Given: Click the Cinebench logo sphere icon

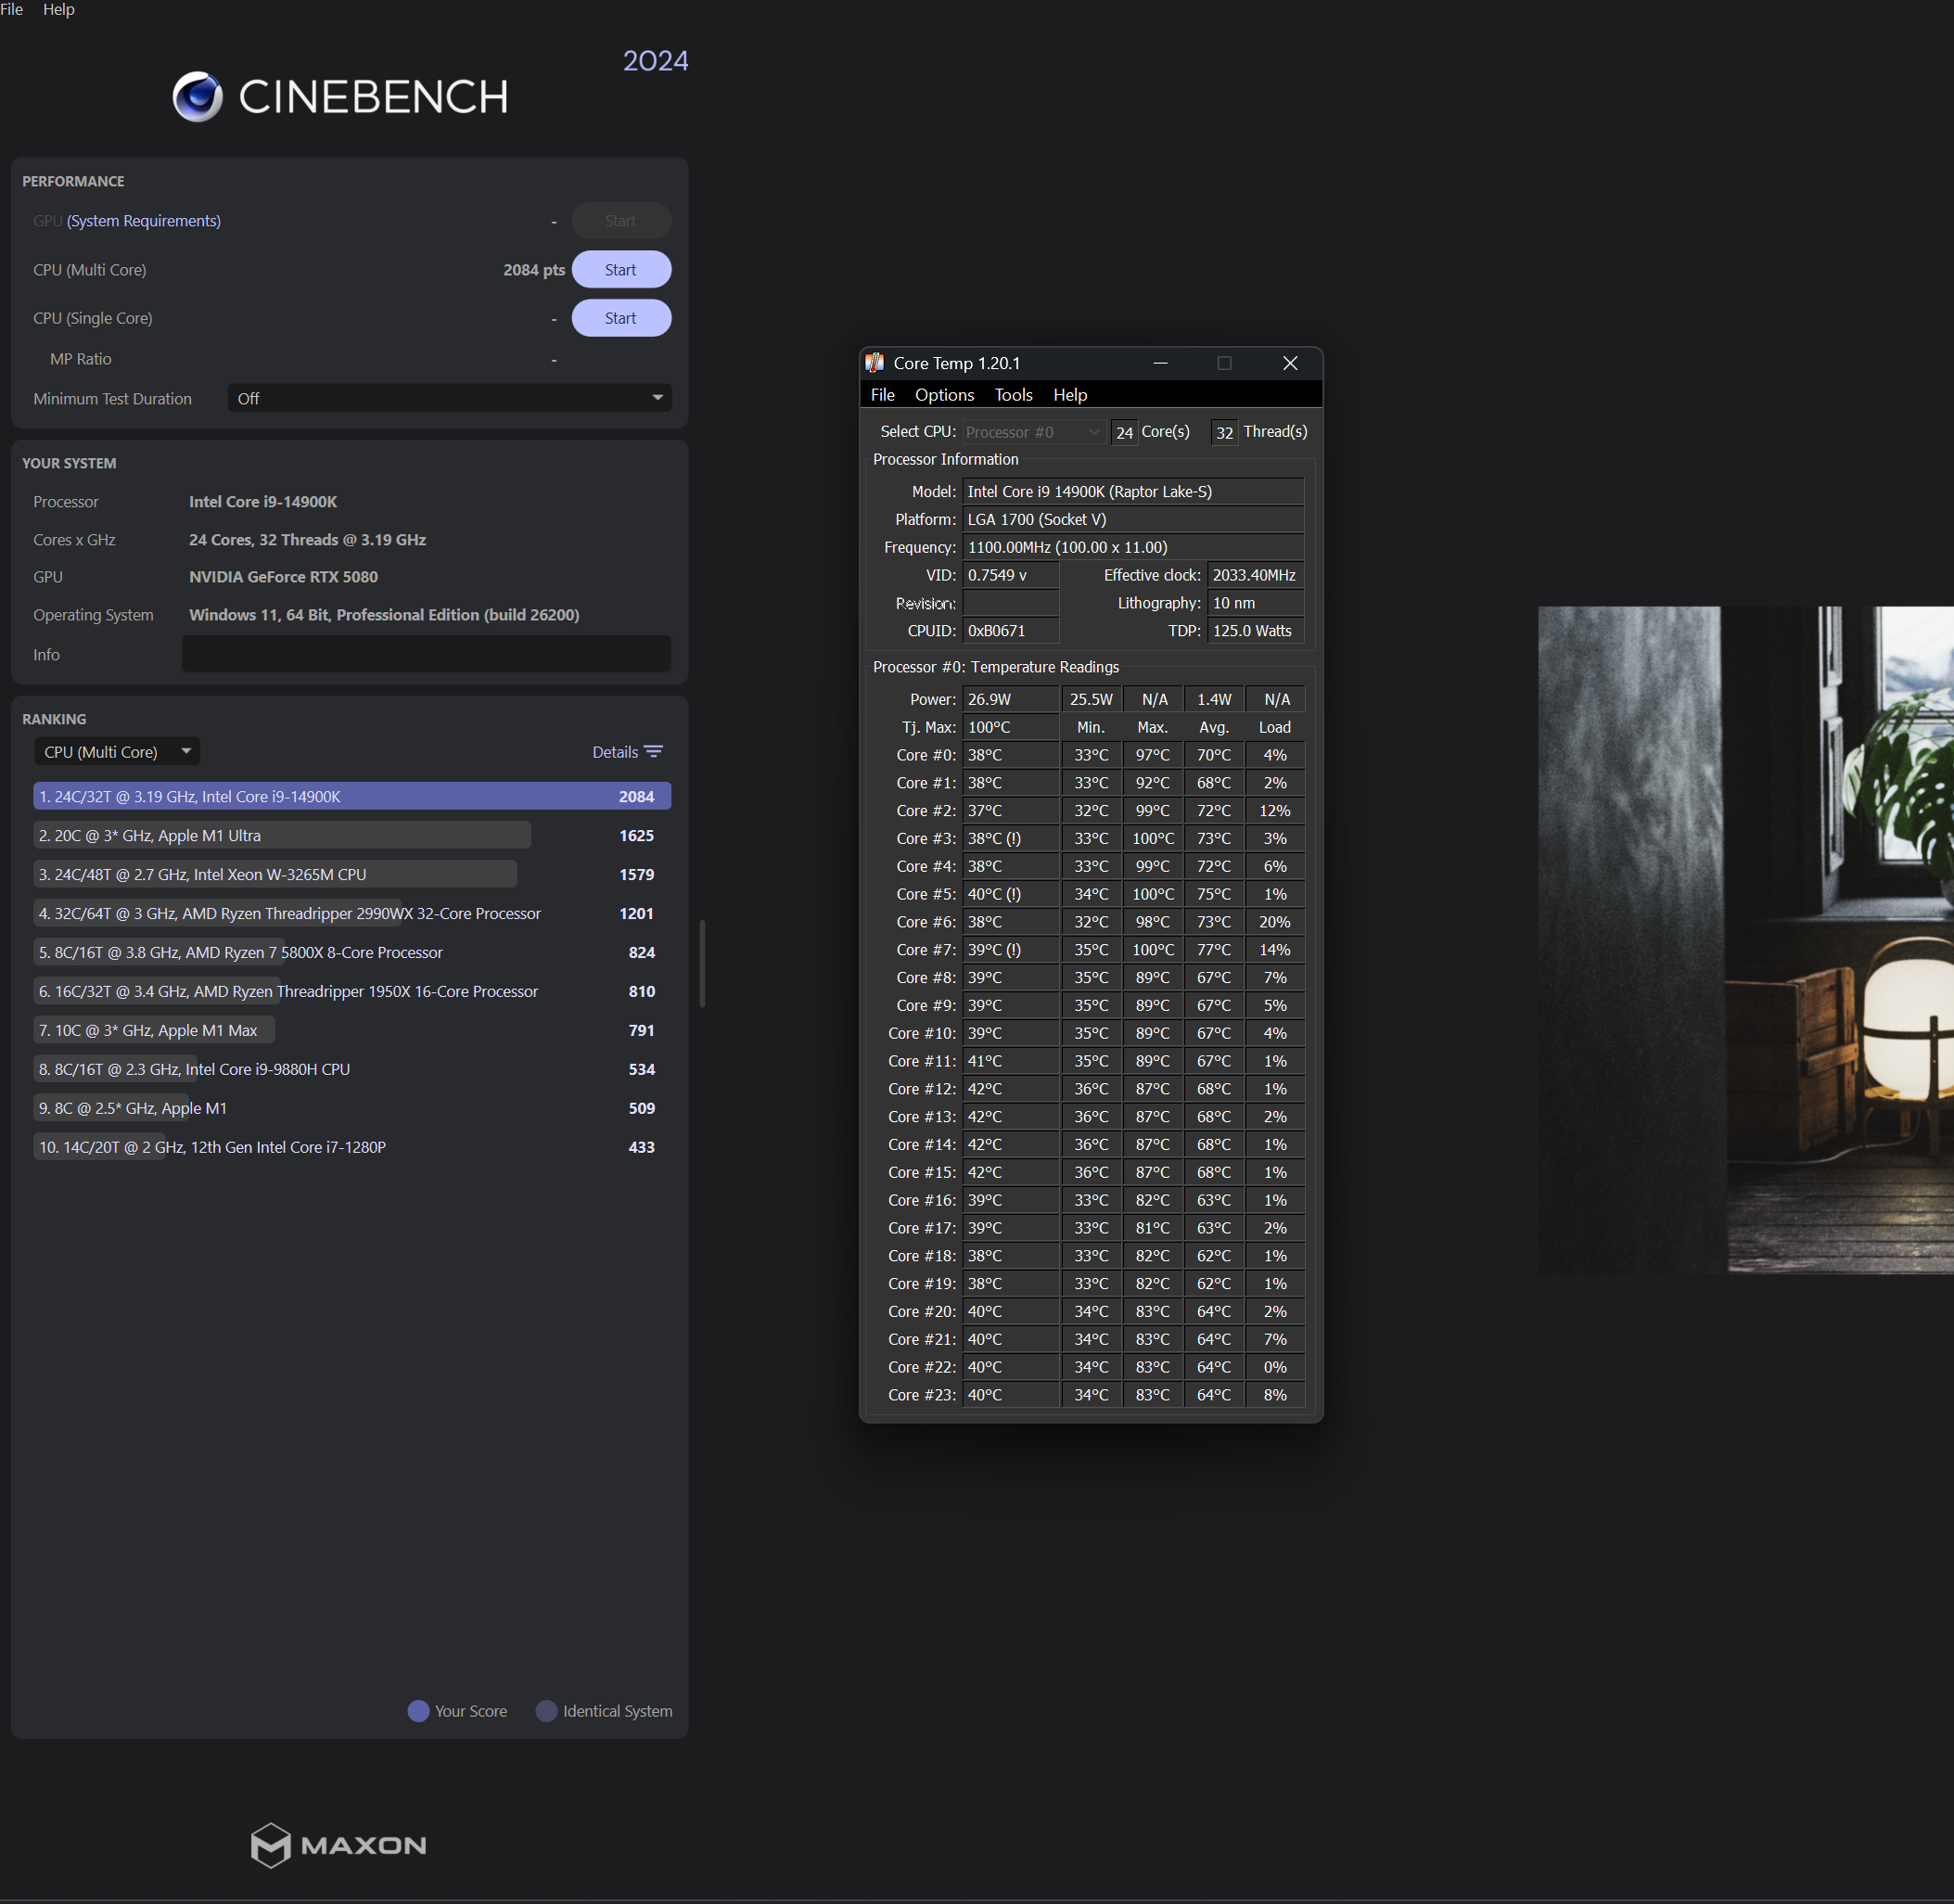Looking at the screenshot, I should [x=197, y=96].
